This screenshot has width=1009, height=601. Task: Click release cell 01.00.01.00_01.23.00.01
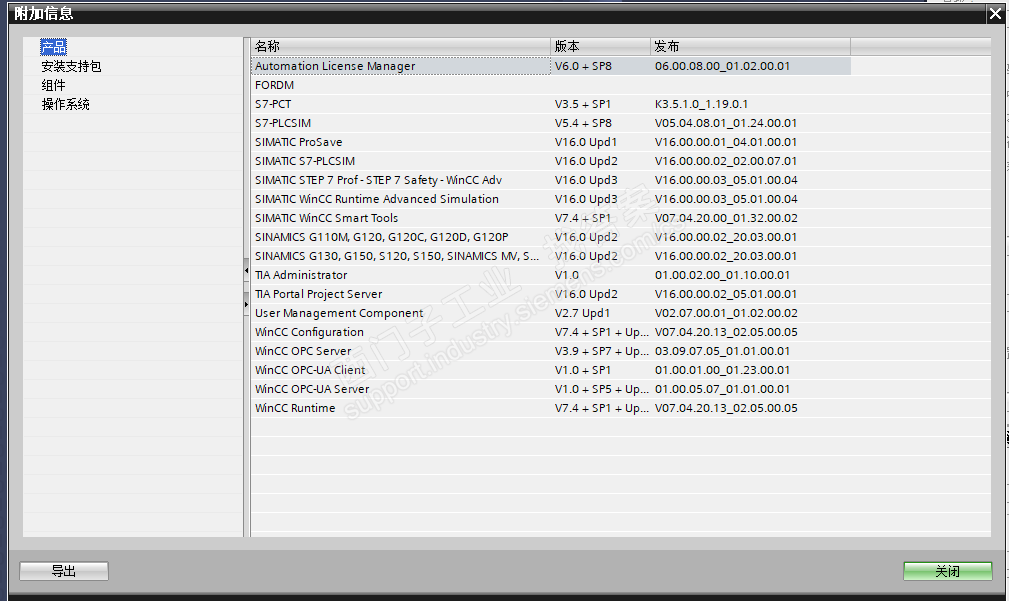point(722,369)
